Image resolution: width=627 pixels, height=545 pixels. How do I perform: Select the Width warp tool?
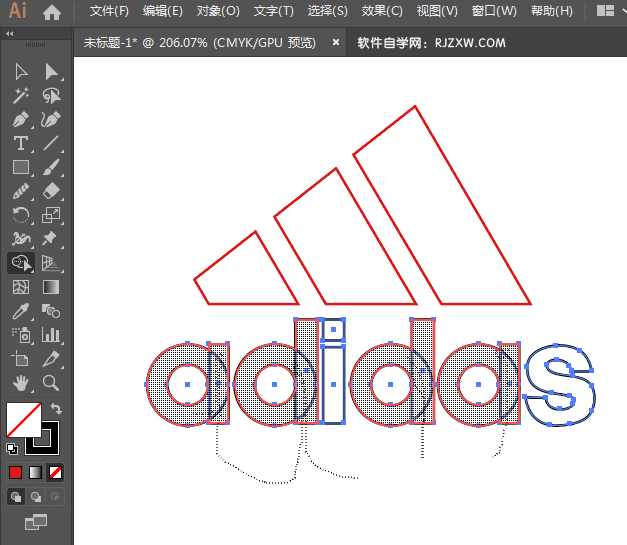pos(21,239)
